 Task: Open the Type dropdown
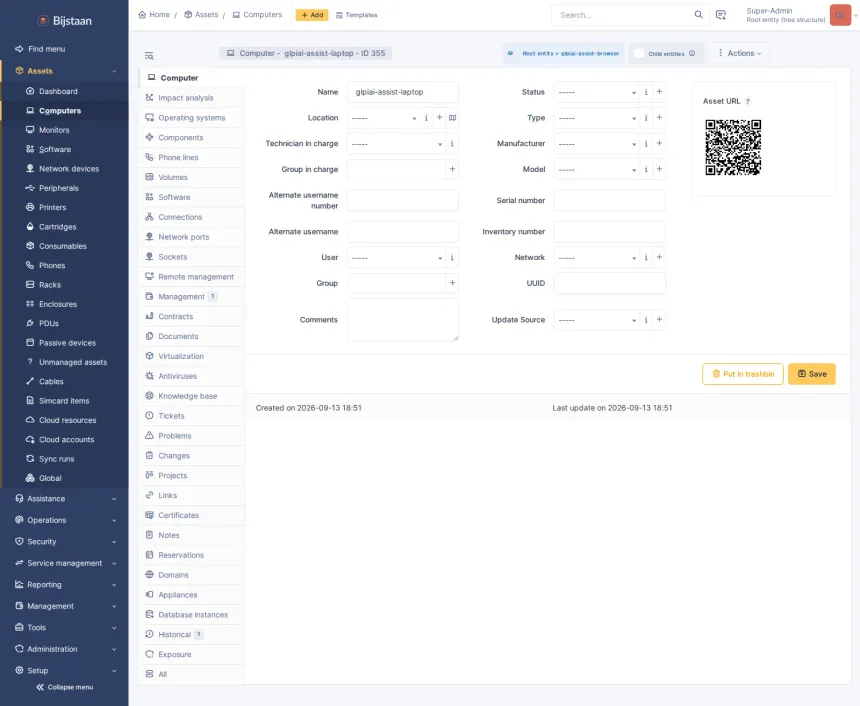point(597,118)
